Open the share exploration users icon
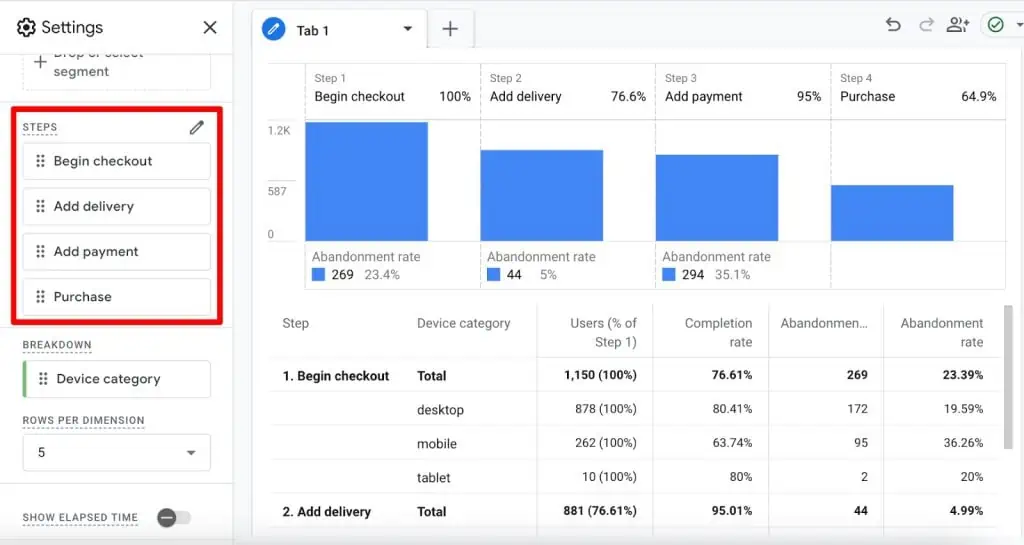Image resolution: width=1024 pixels, height=545 pixels. tap(958, 25)
